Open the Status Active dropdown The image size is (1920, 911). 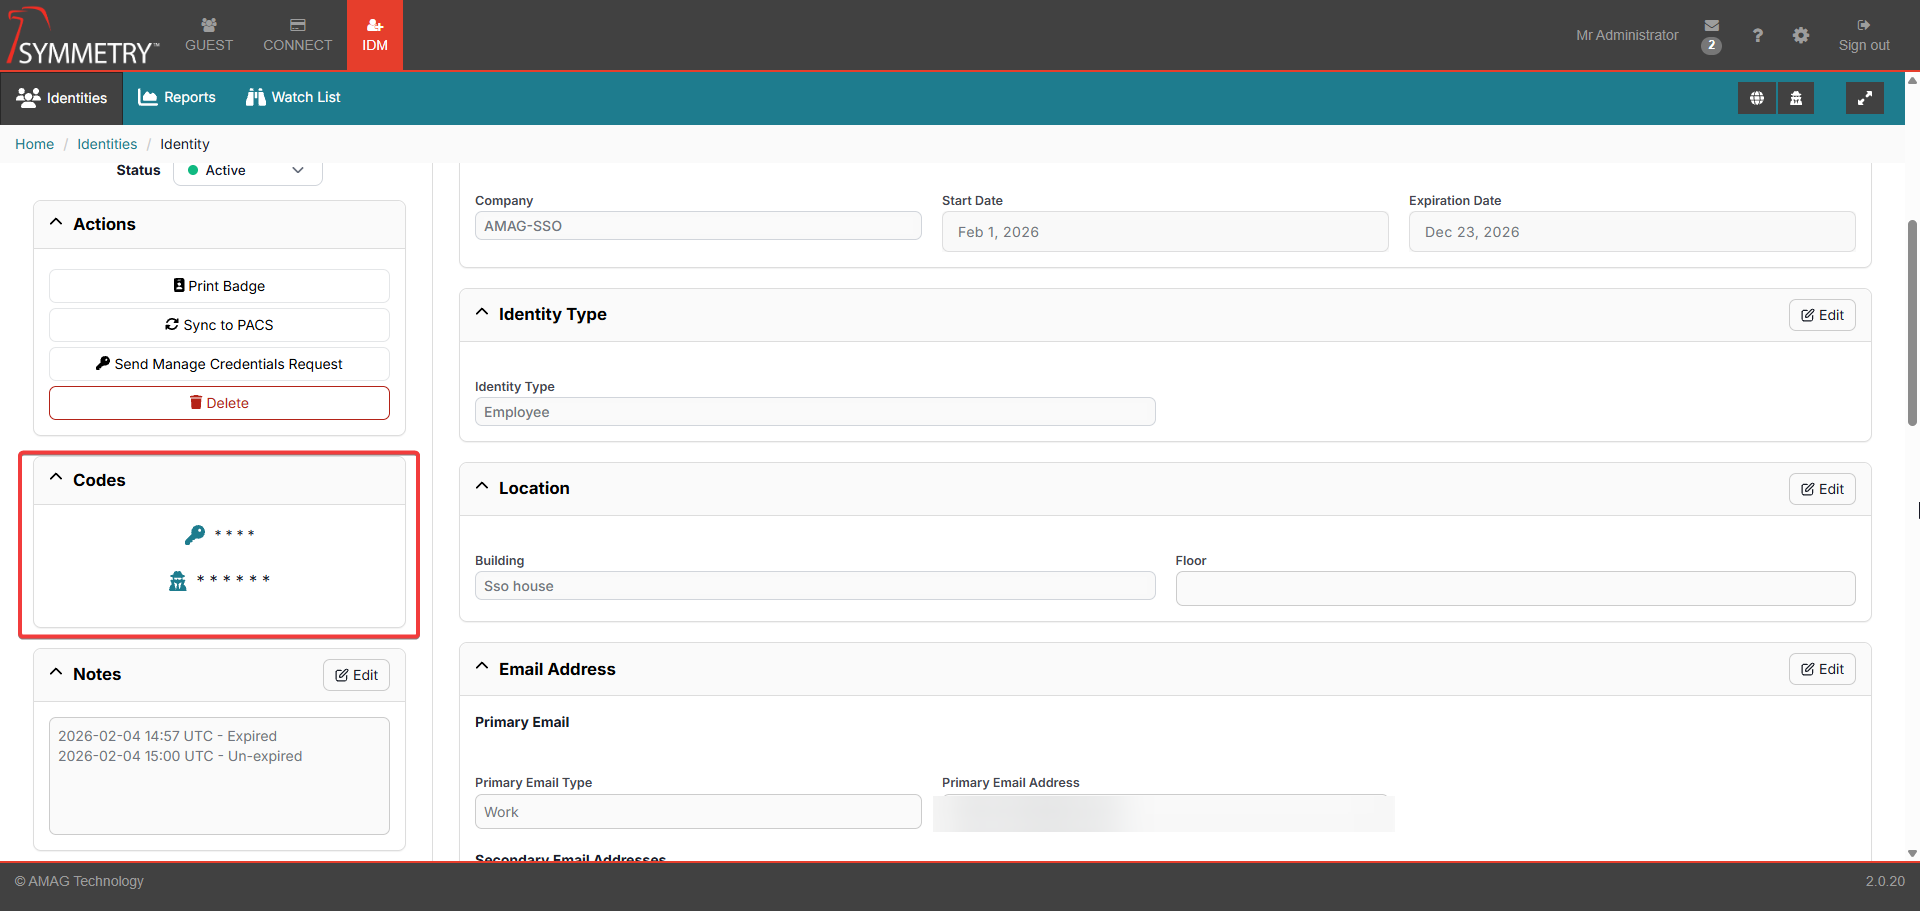coord(248,171)
